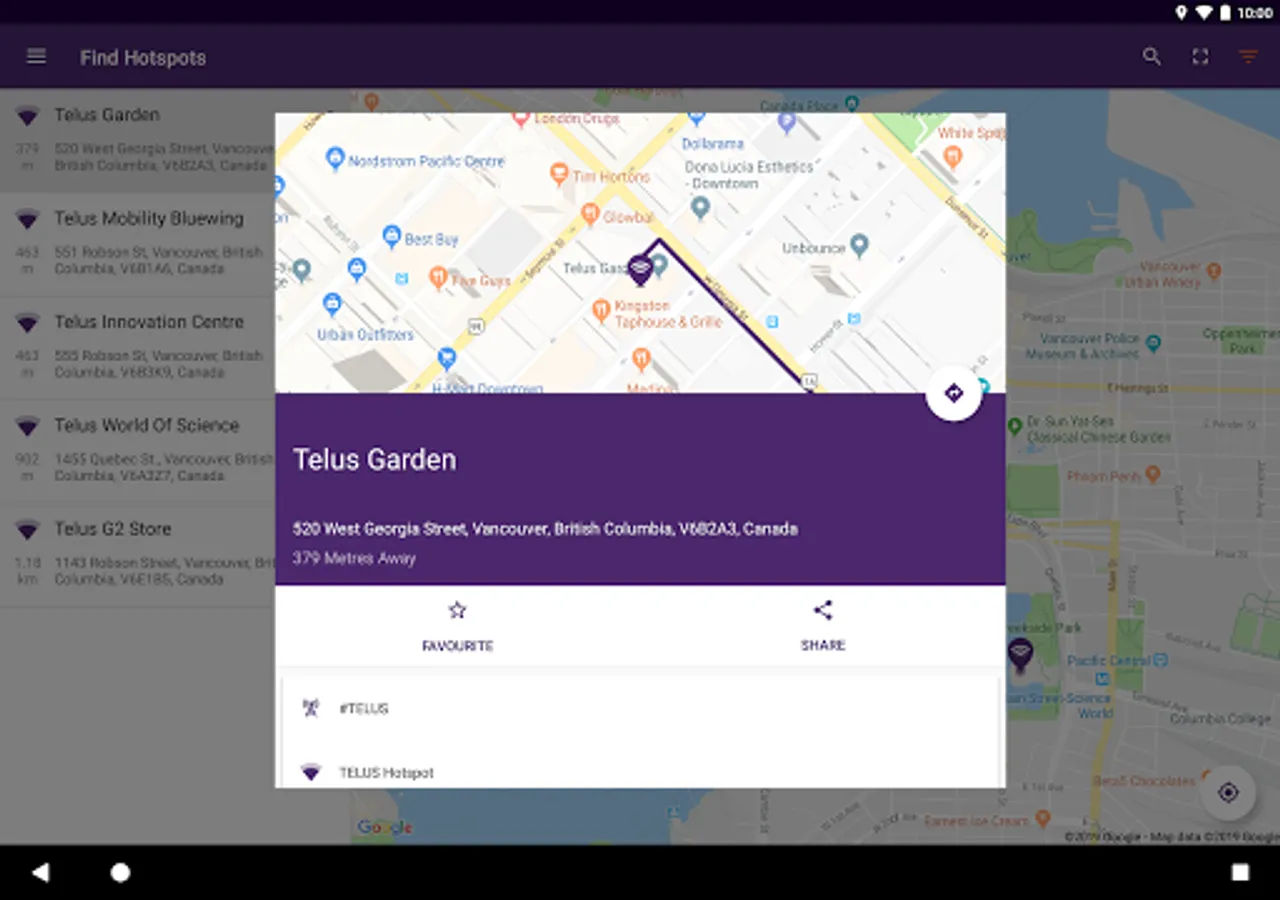Tap the 379 Metres Away text
The height and width of the screenshot is (900, 1280).
354,558
